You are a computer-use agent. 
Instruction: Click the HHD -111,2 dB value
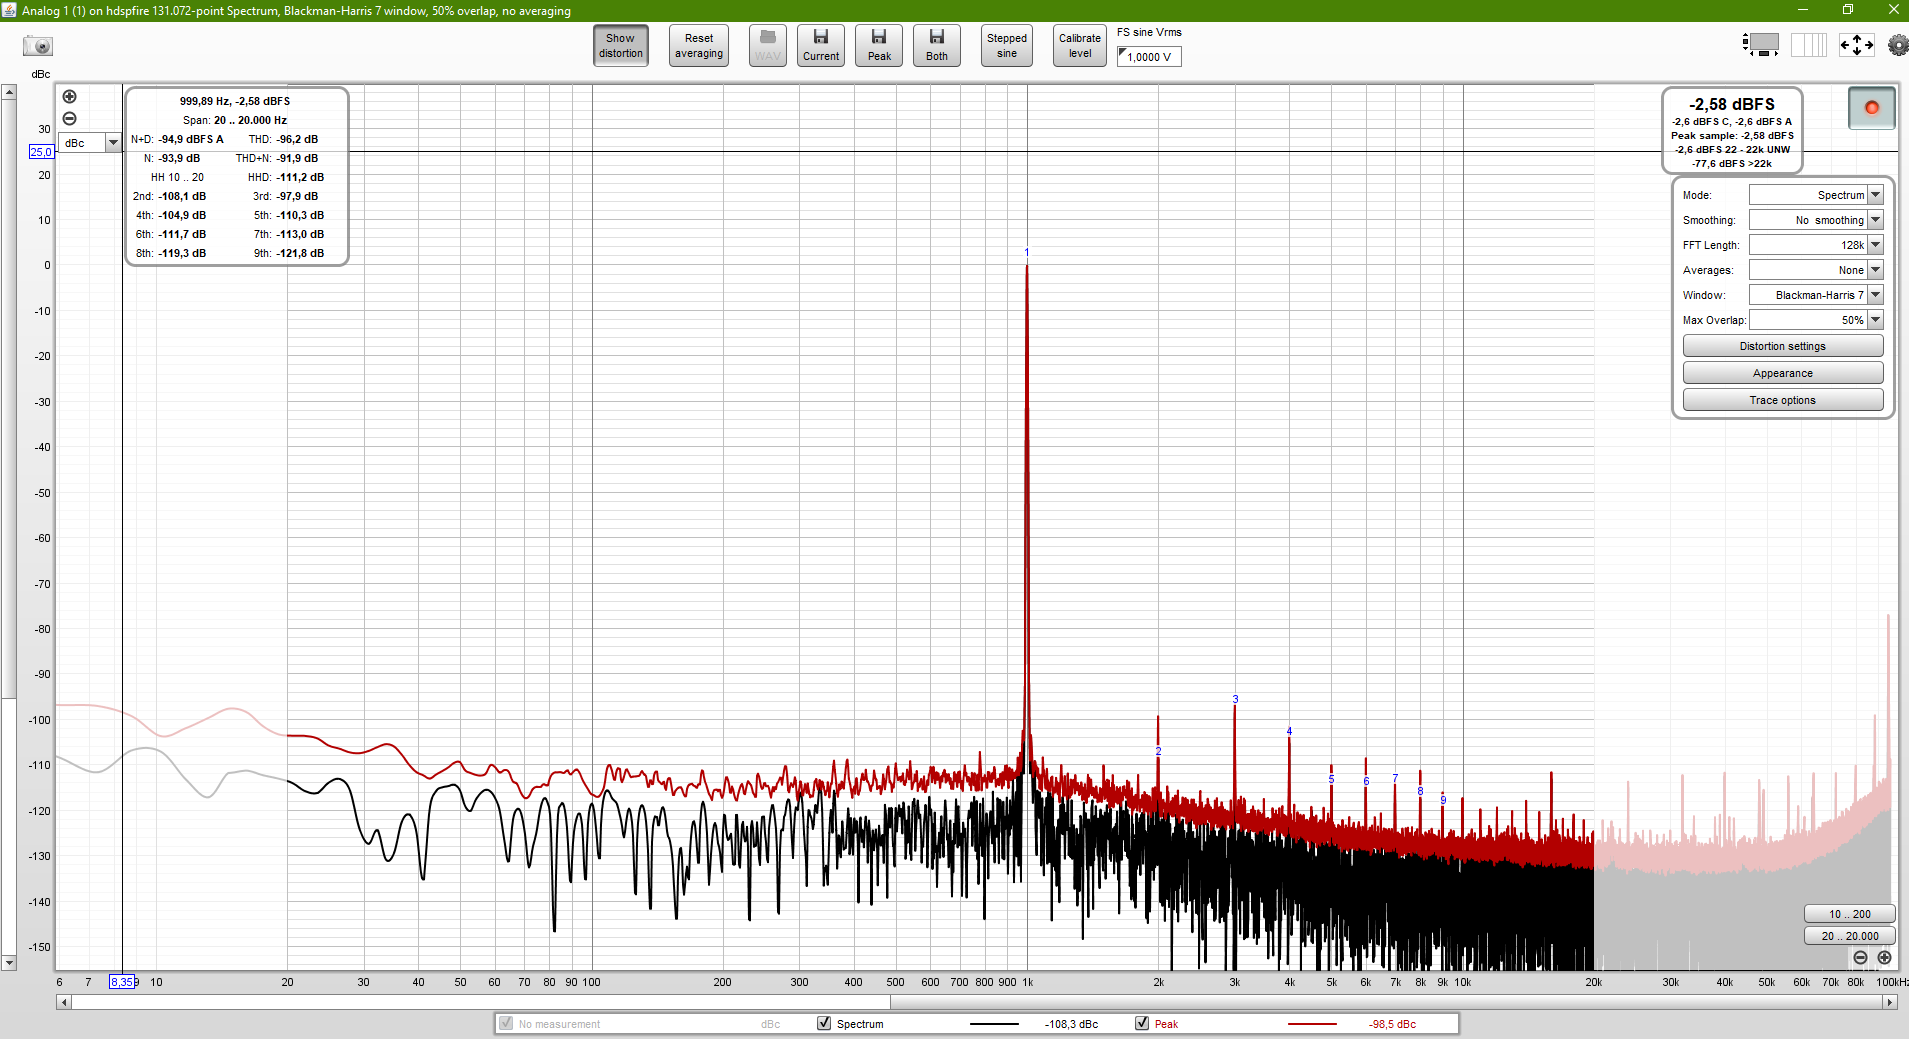300,177
